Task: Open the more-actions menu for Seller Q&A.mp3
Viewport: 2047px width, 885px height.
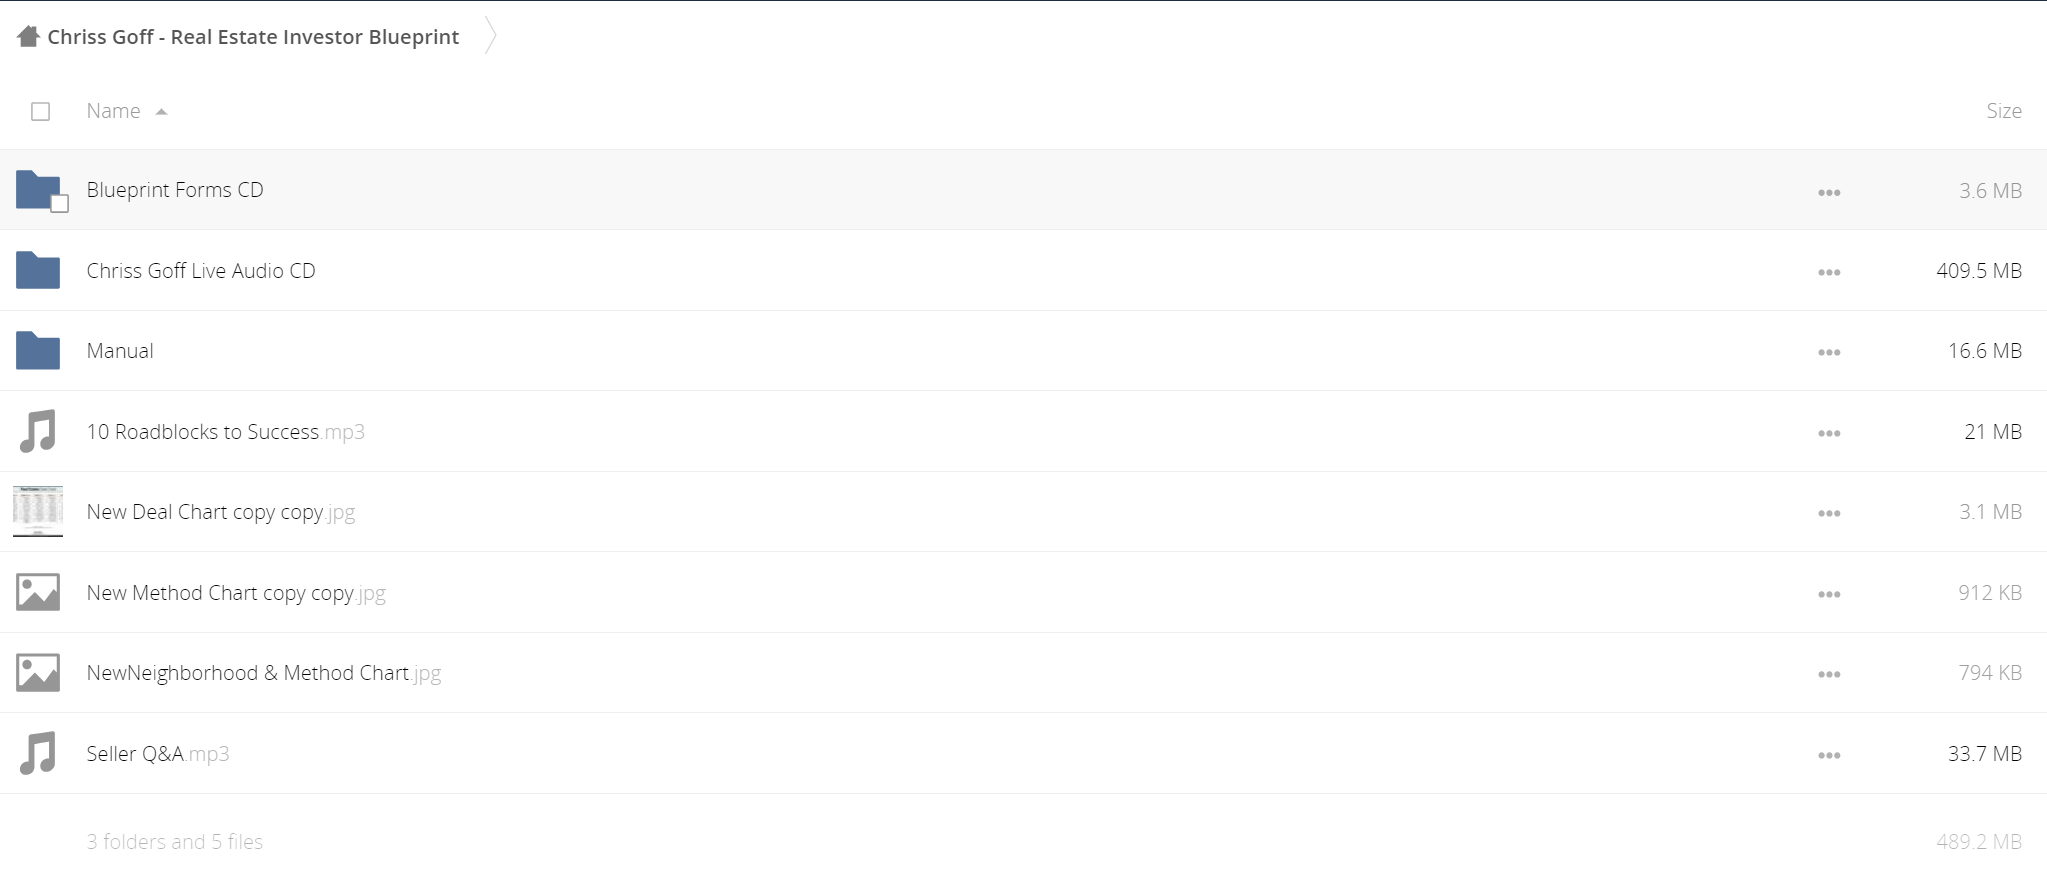Action: (1829, 755)
